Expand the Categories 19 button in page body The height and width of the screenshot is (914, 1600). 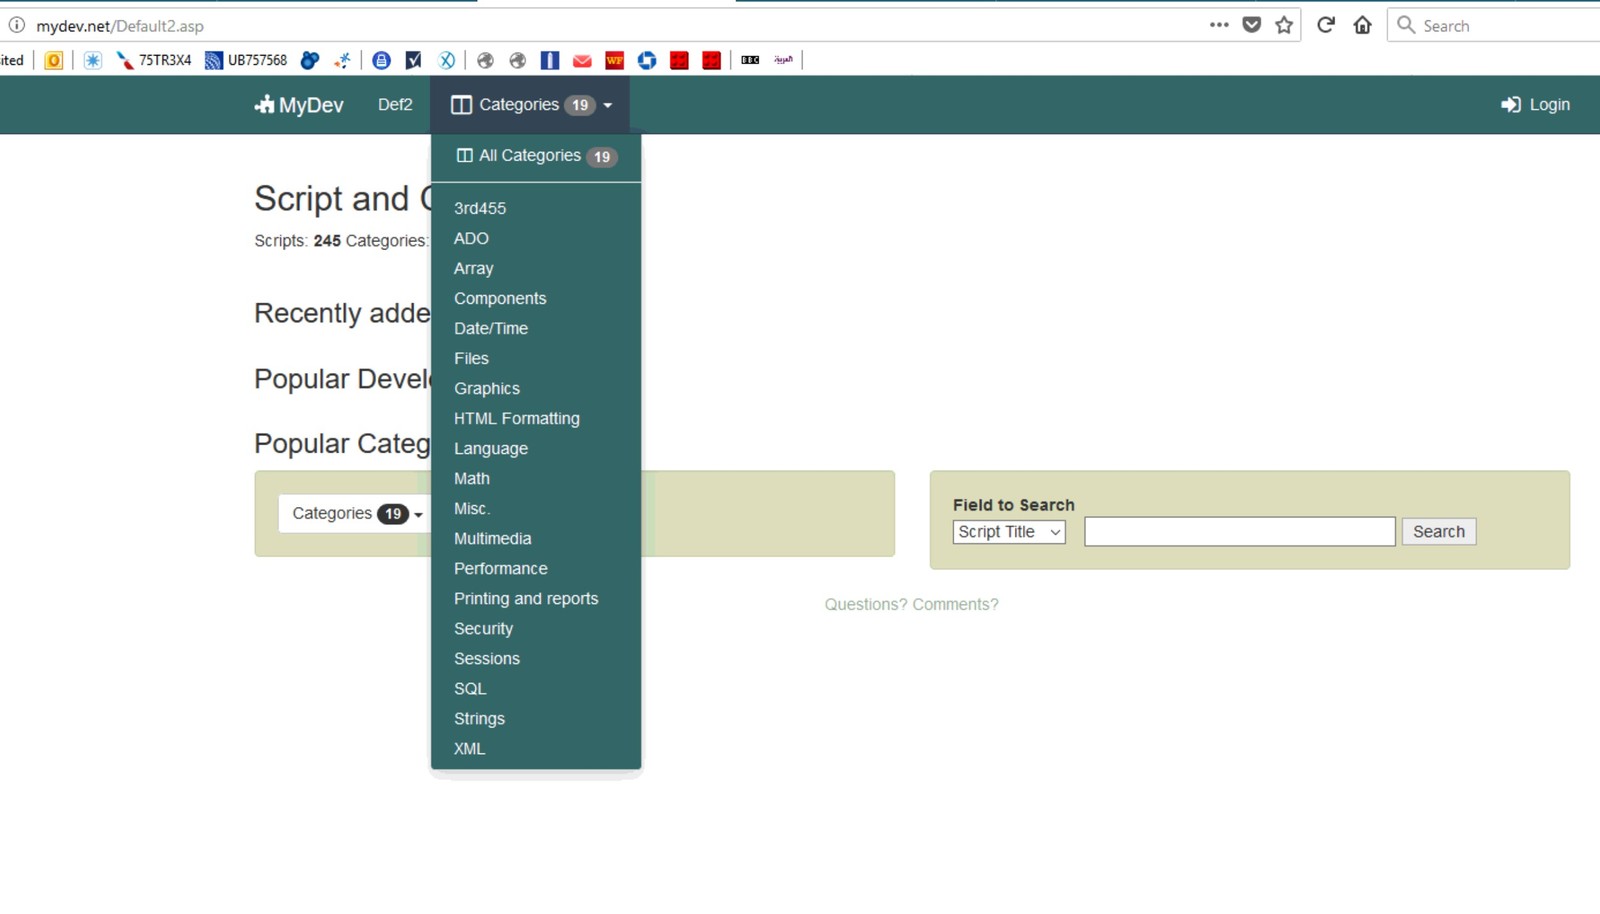click(x=356, y=514)
